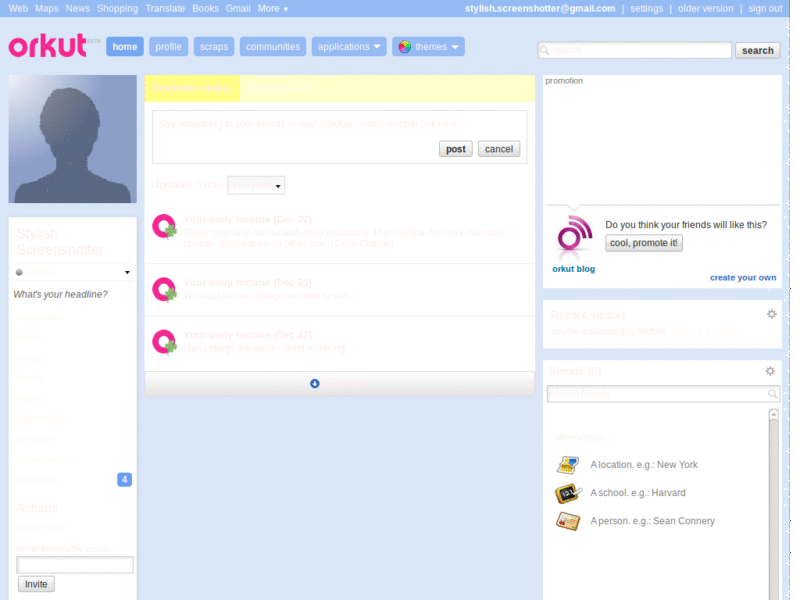The width and height of the screenshot is (800, 600).
Task: Open the More dropdown in Google bar
Action: [272, 8]
